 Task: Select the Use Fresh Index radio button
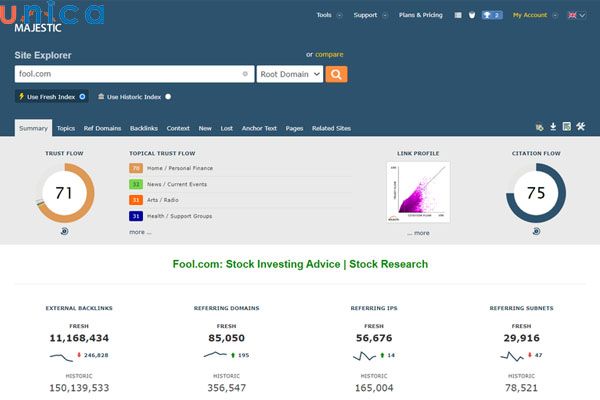coord(82,96)
